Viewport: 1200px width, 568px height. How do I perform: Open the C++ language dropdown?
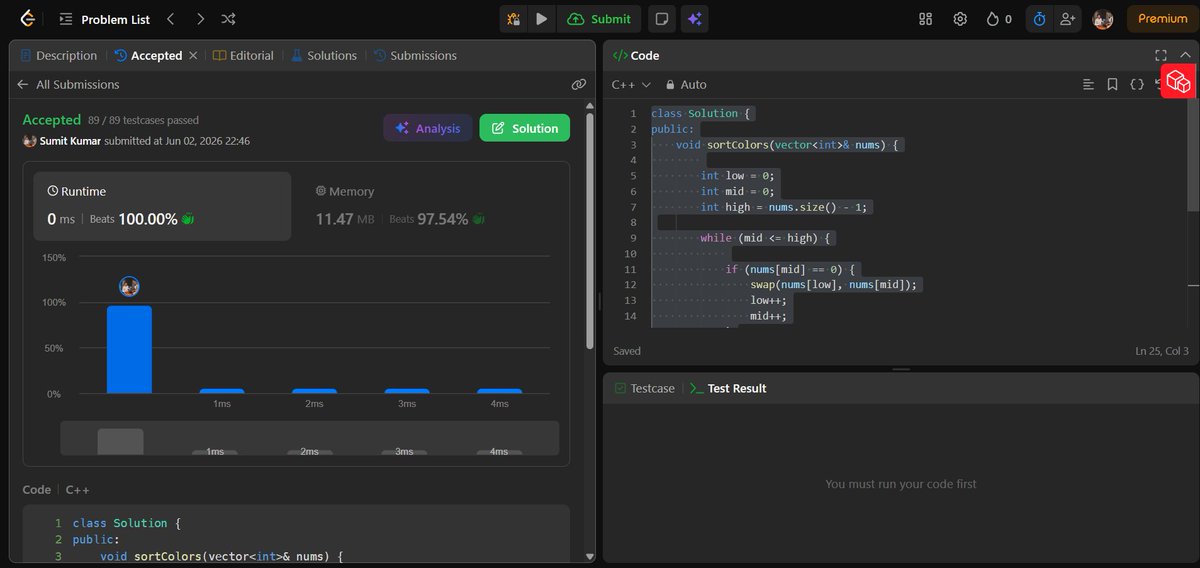pyautogui.click(x=631, y=85)
